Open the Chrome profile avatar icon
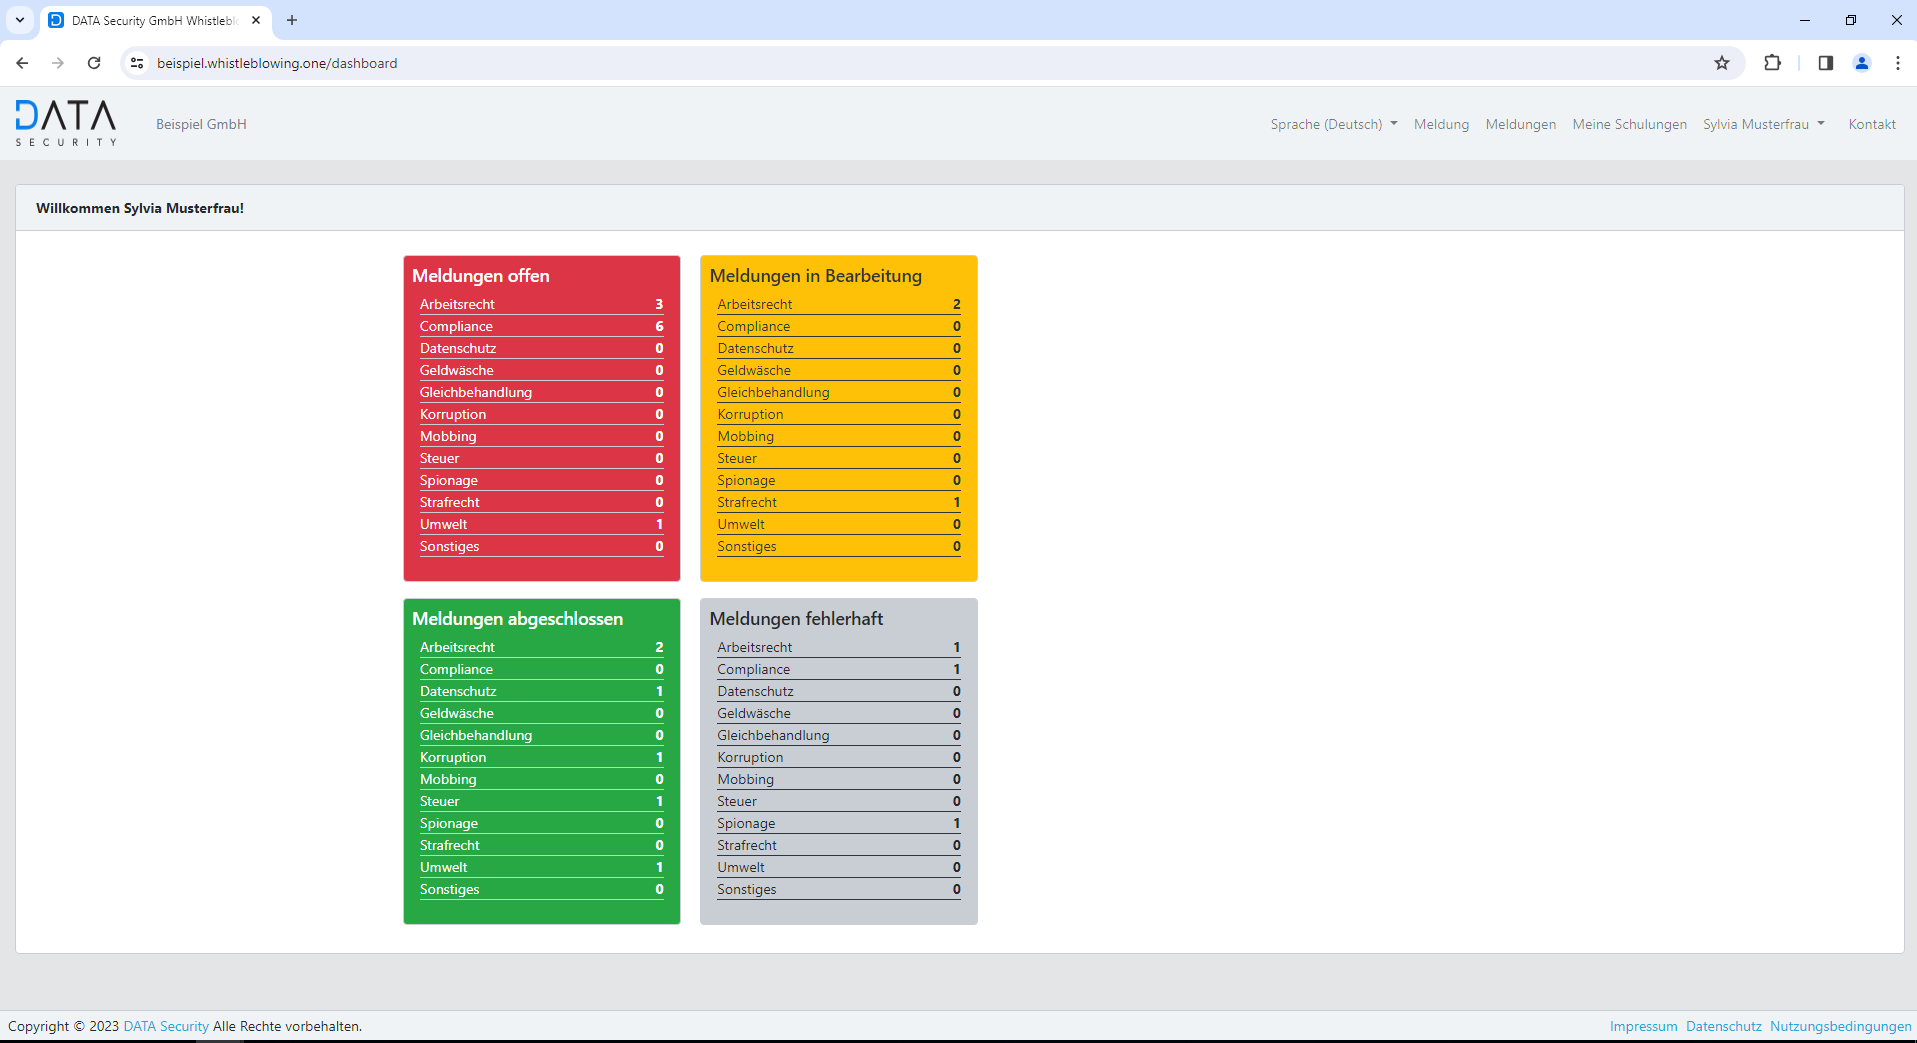Screen dimensions: 1917x1043 point(1861,63)
